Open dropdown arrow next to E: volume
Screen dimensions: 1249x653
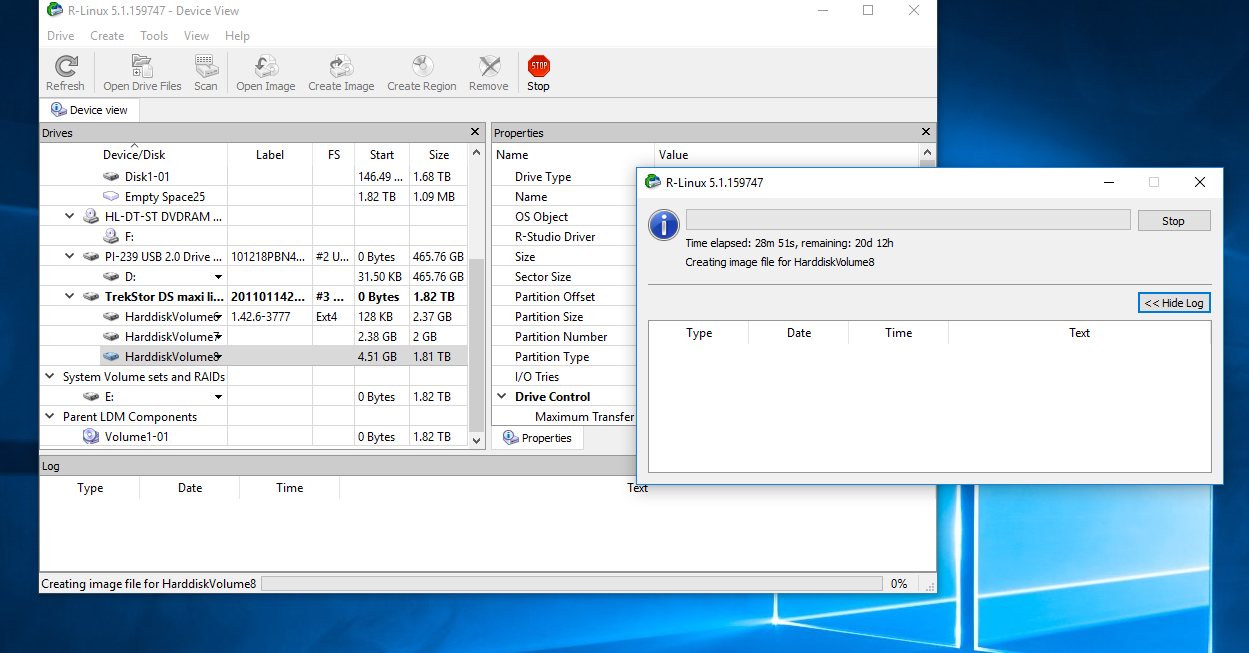coord(218,397)
